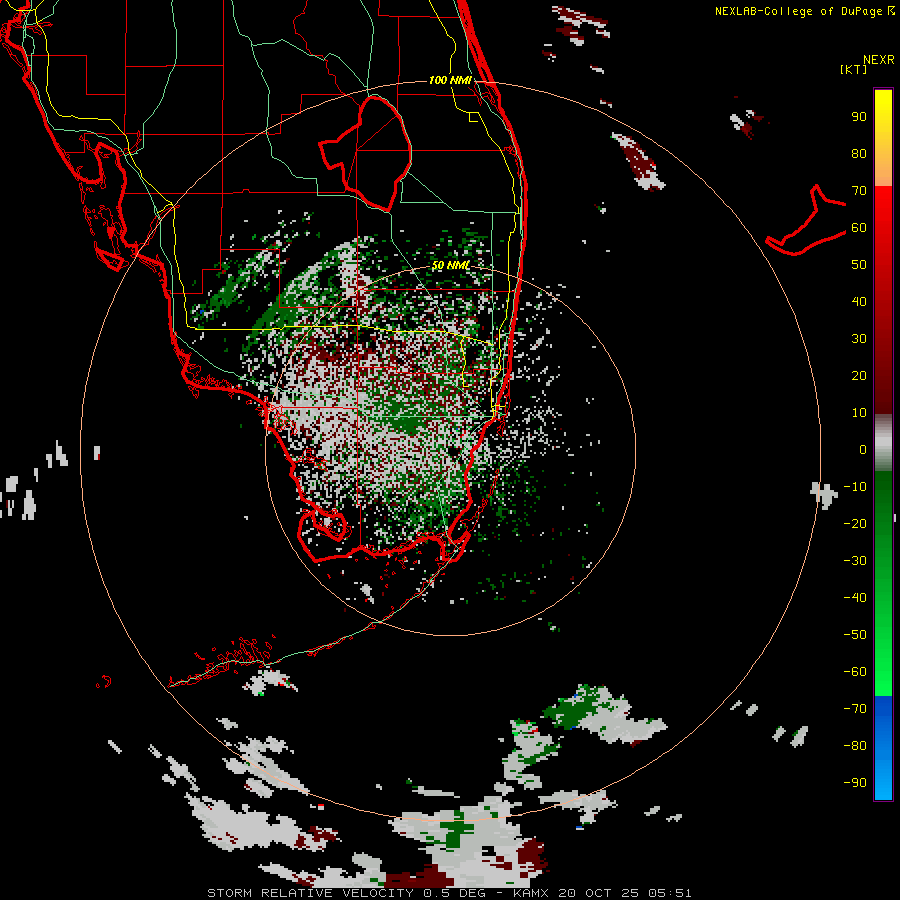Click the 100 NMI range ring label

(x=451, y=80)
